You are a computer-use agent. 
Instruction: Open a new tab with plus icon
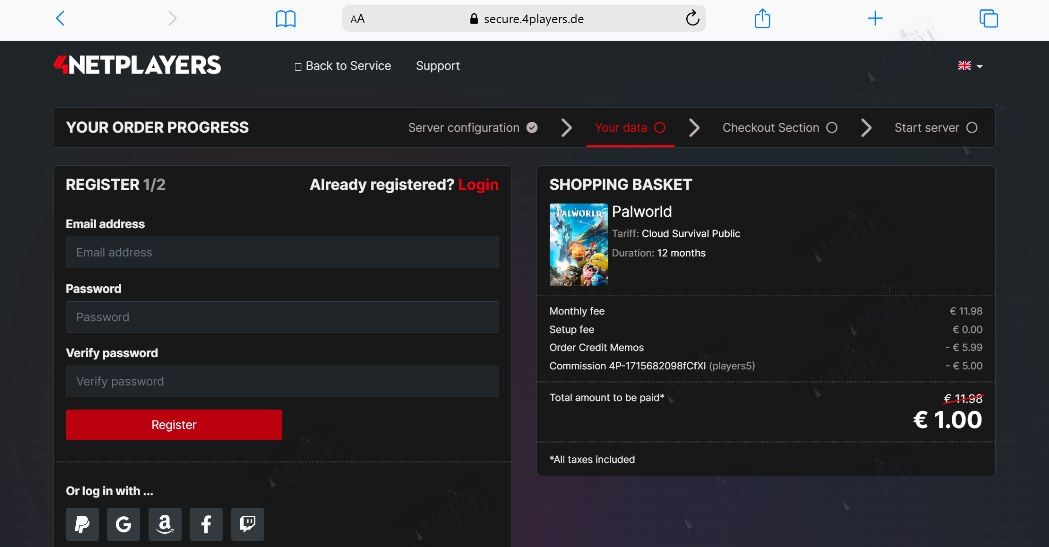click(875, 19)
